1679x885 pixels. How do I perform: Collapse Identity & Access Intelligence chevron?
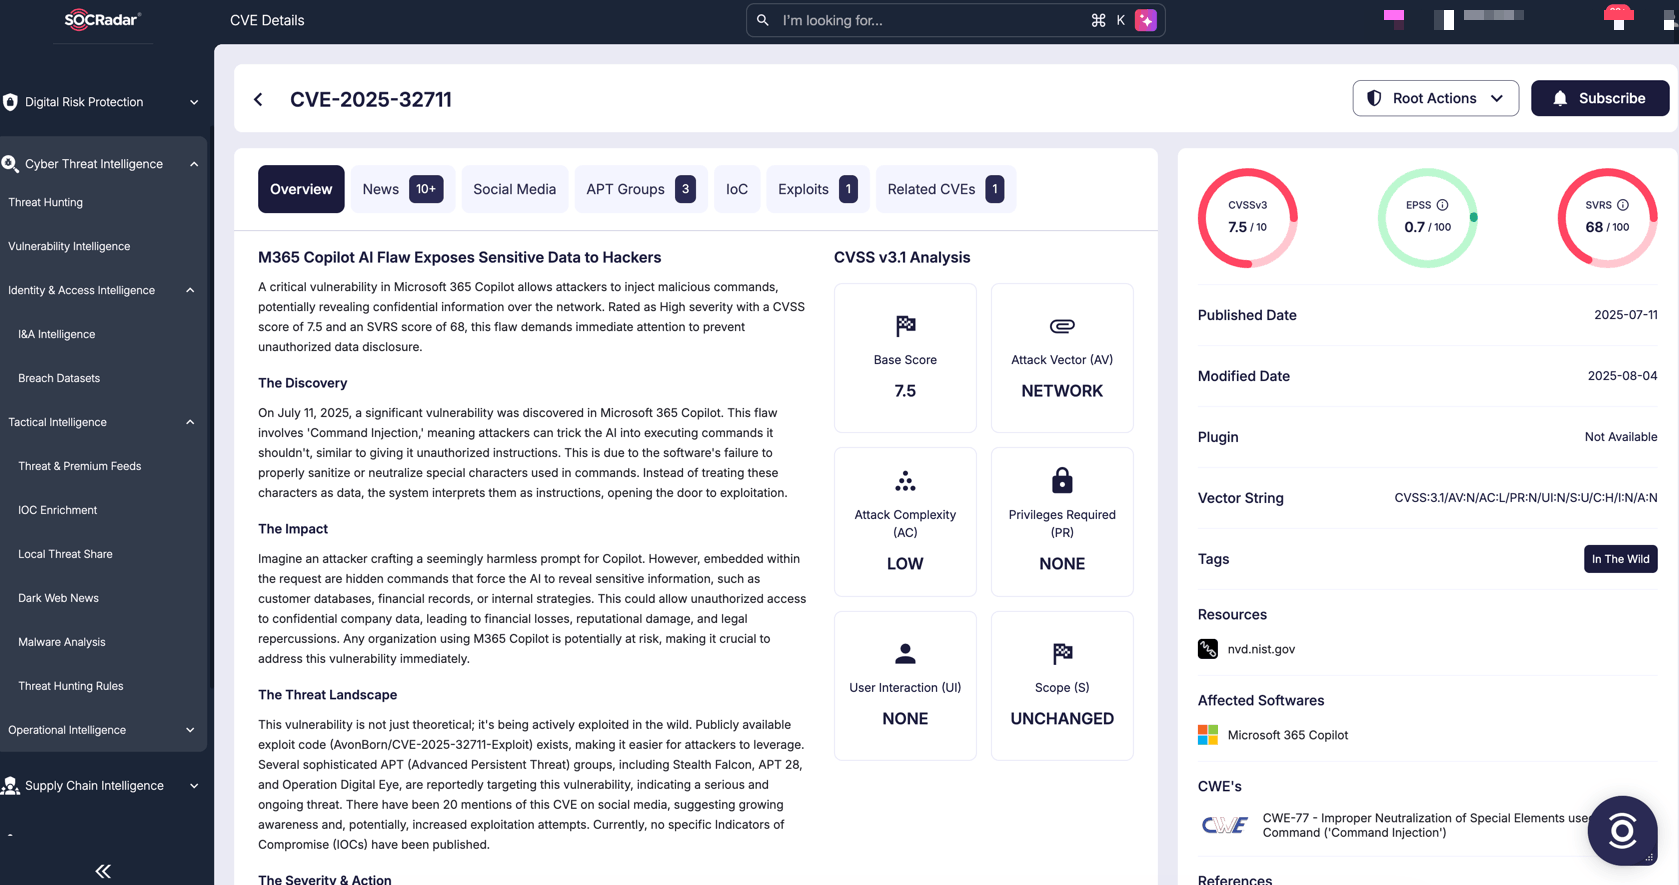pos(190,290)
